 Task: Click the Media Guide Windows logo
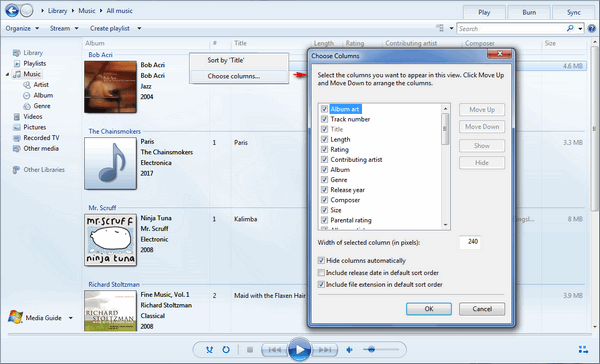tap(15, 317)
